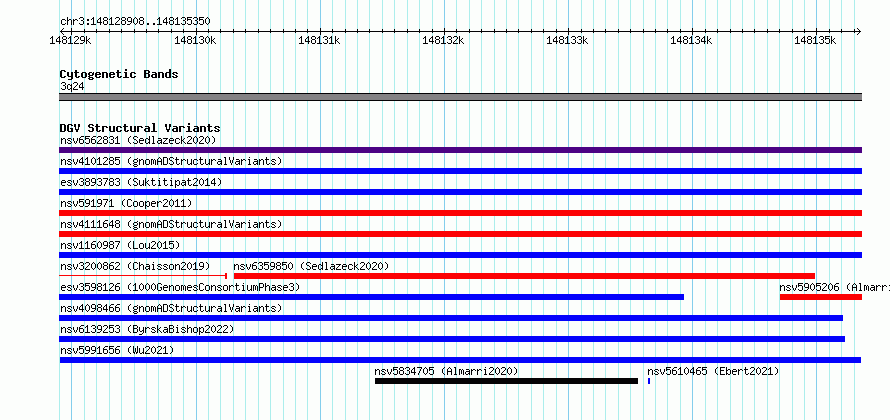Image resolution: width=890 pixels, height=420 pixels.
Task: Open esv3598126 (1000GenomesConsortiumPhase3) label
Action: pos(180,287)
